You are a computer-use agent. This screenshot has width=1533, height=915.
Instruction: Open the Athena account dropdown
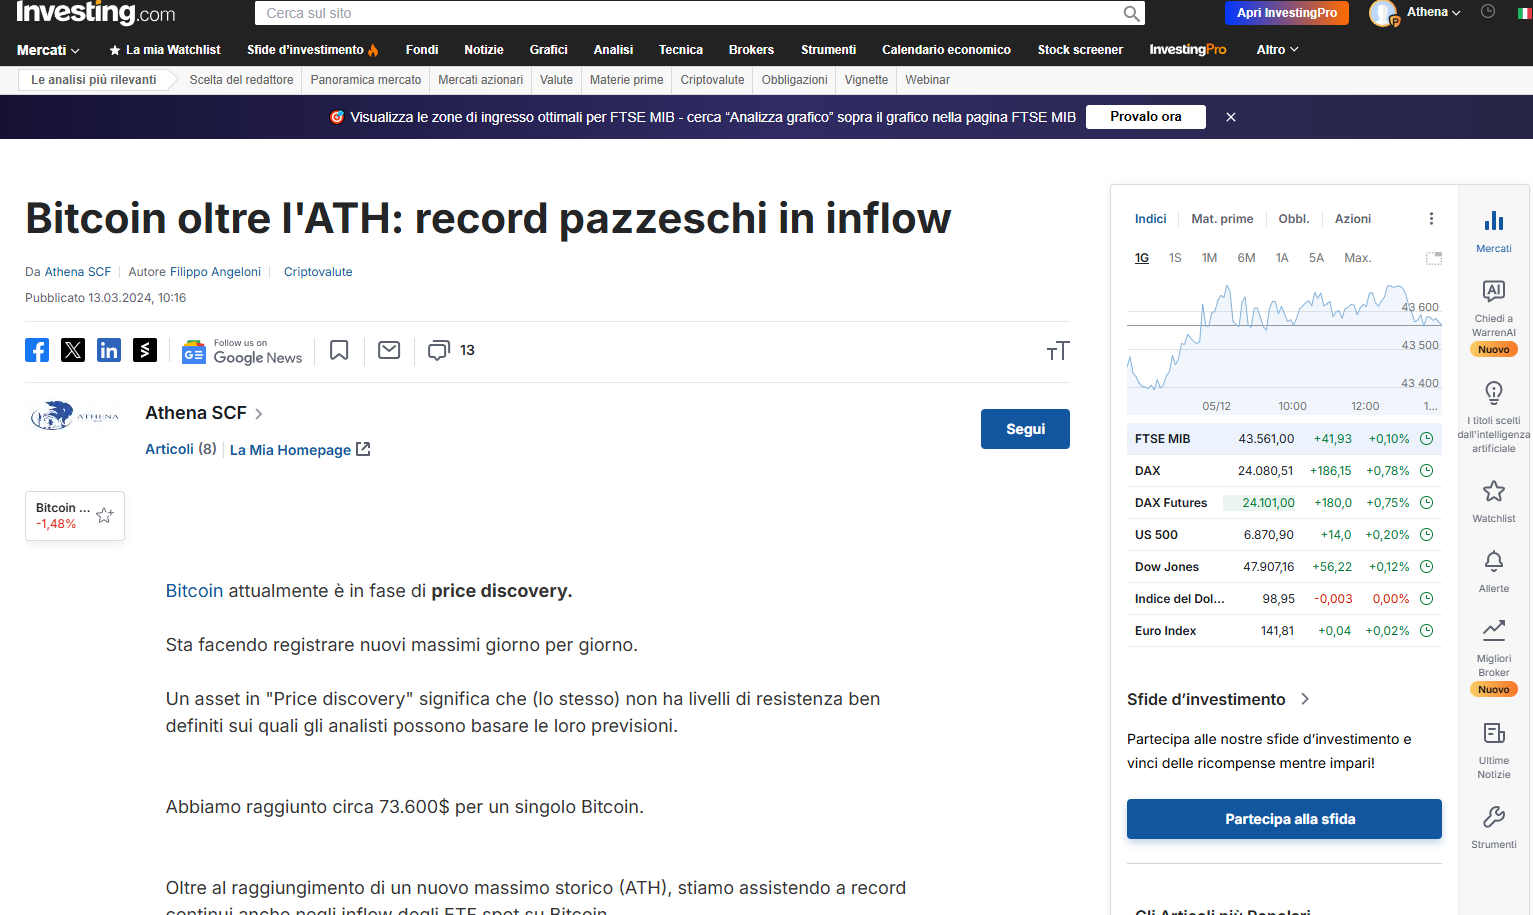[x=1434, y=12]
